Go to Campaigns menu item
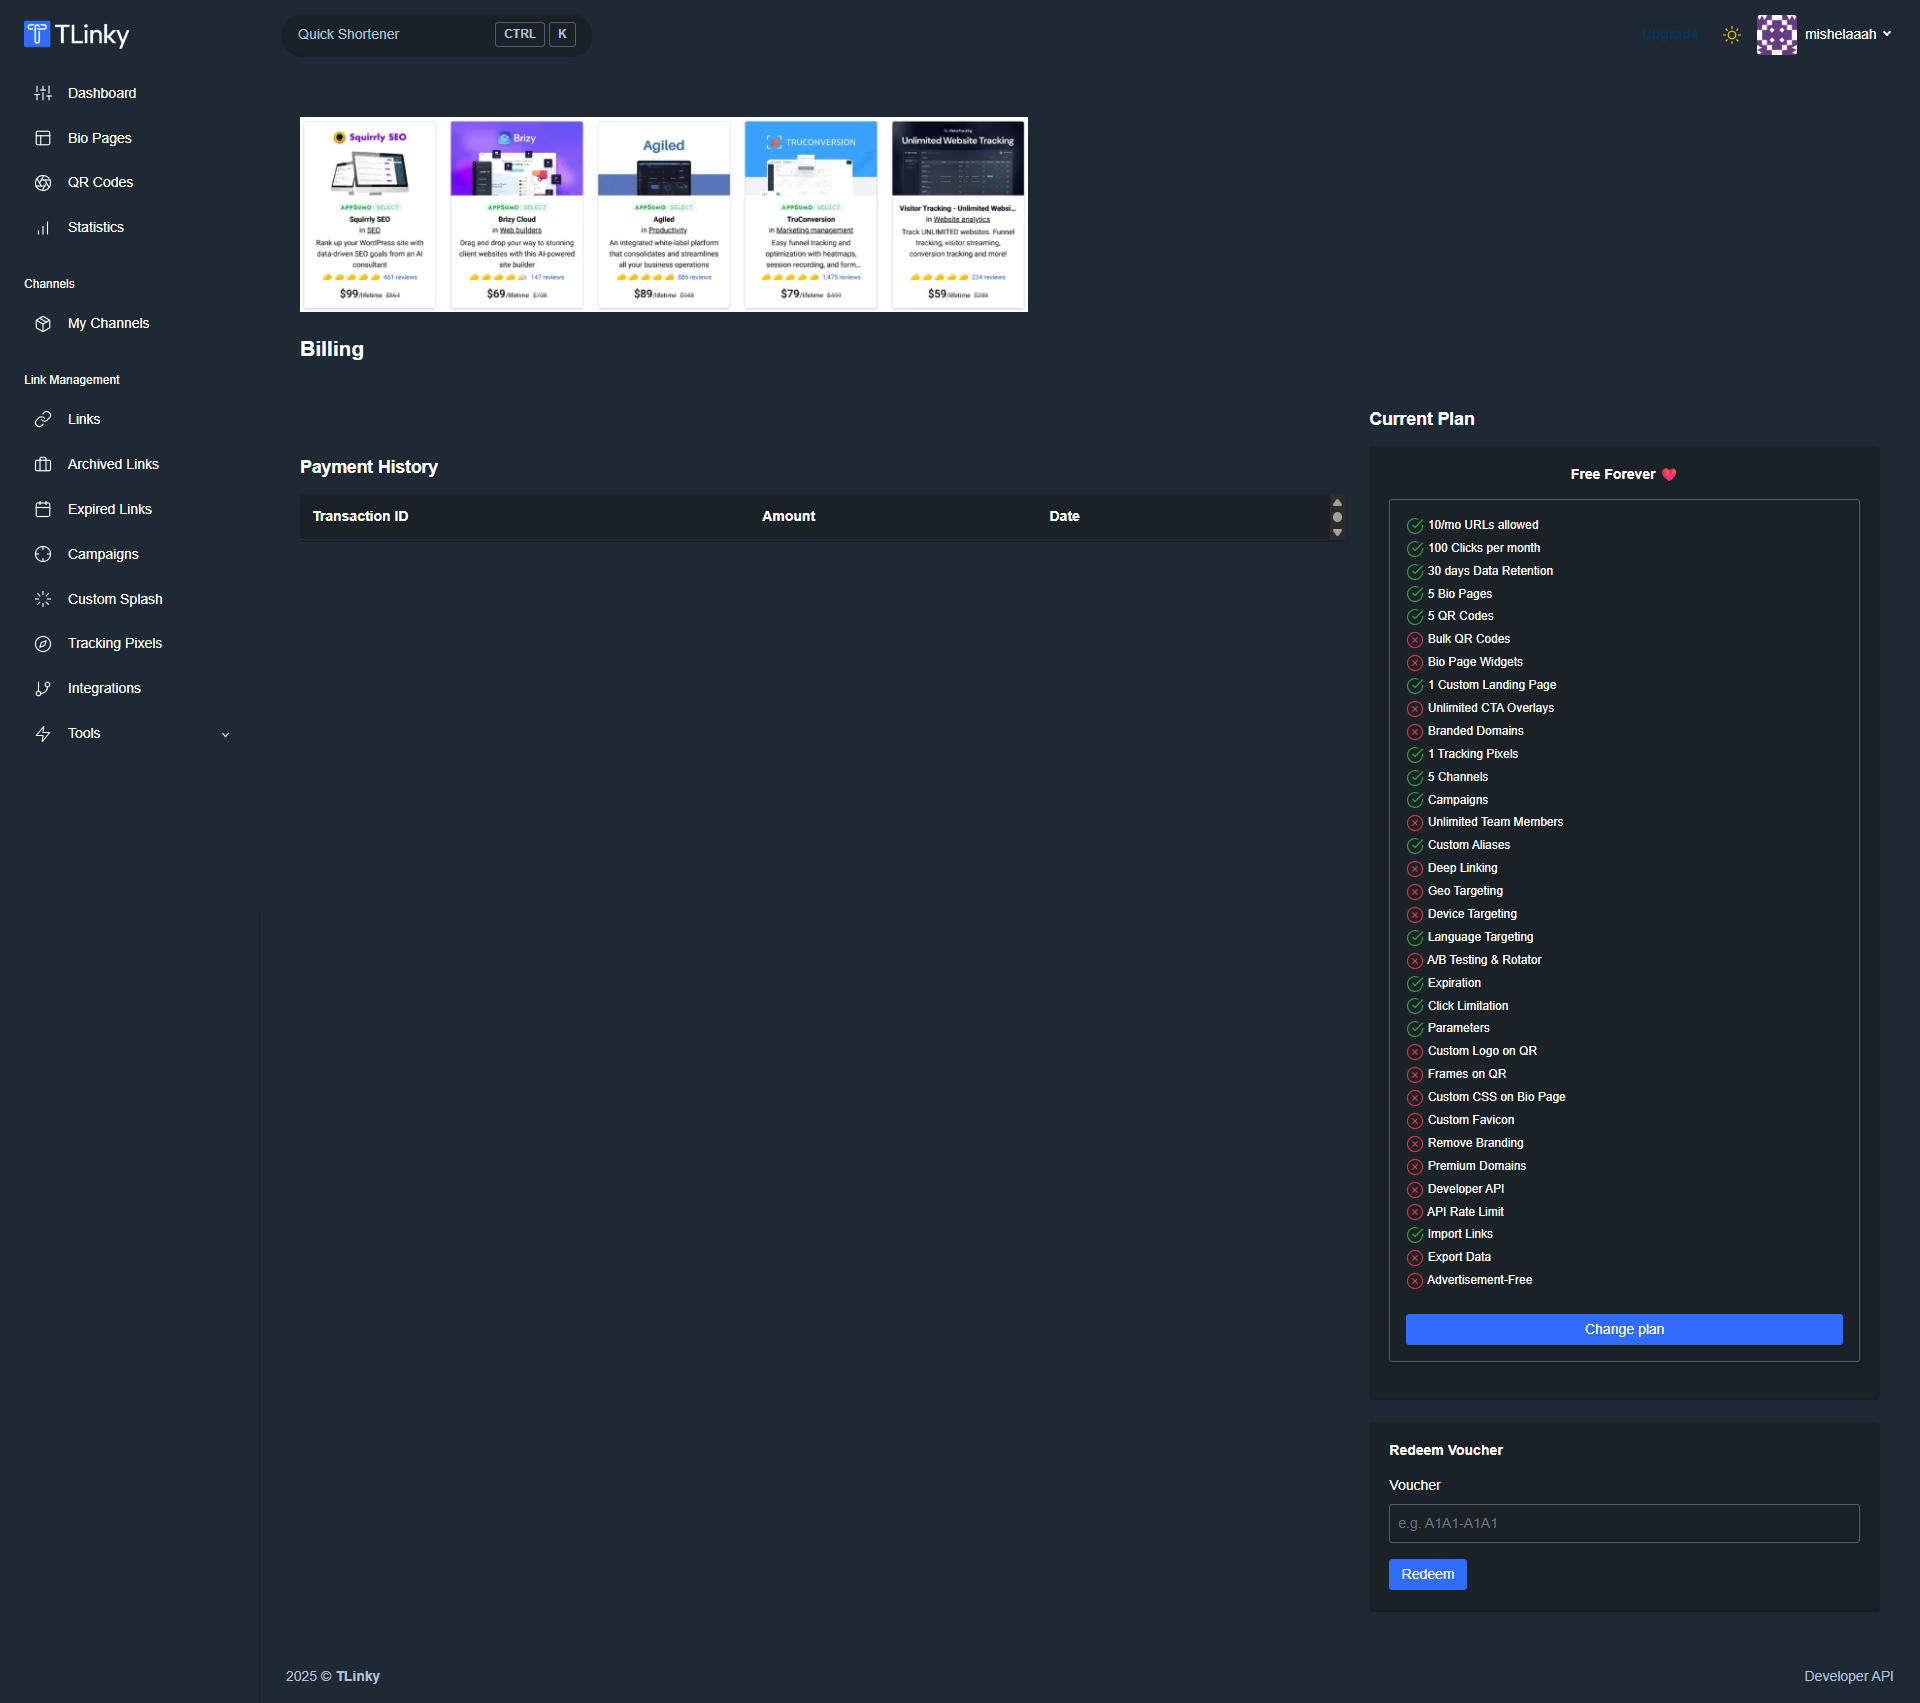Viewport: 1920px width, 1703px height. (103, 554)
